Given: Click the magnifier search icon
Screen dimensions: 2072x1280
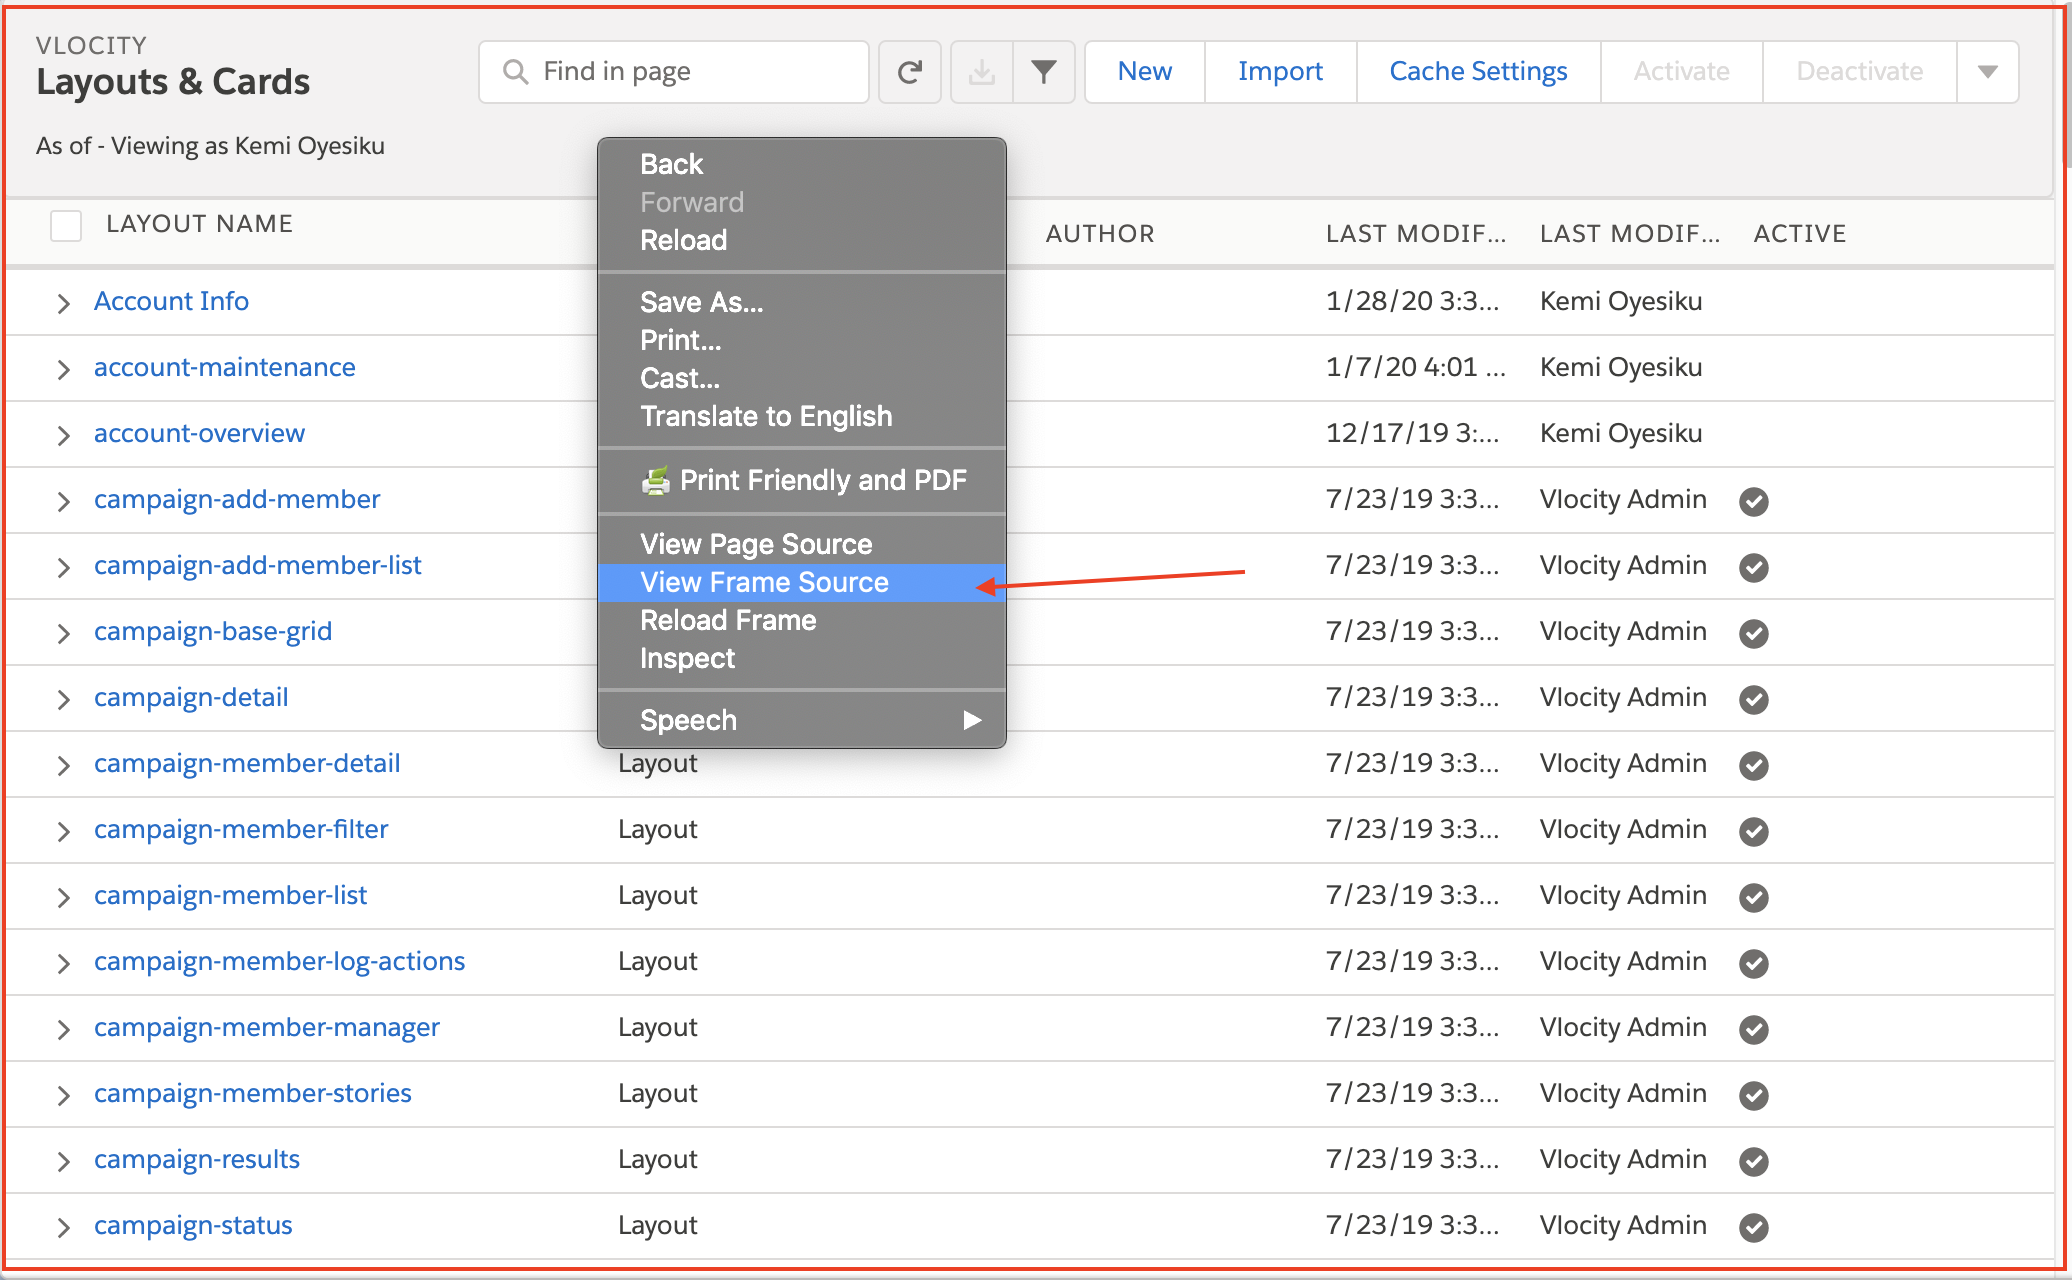Looking at the screenshot, I should click(x=515, y=72).
